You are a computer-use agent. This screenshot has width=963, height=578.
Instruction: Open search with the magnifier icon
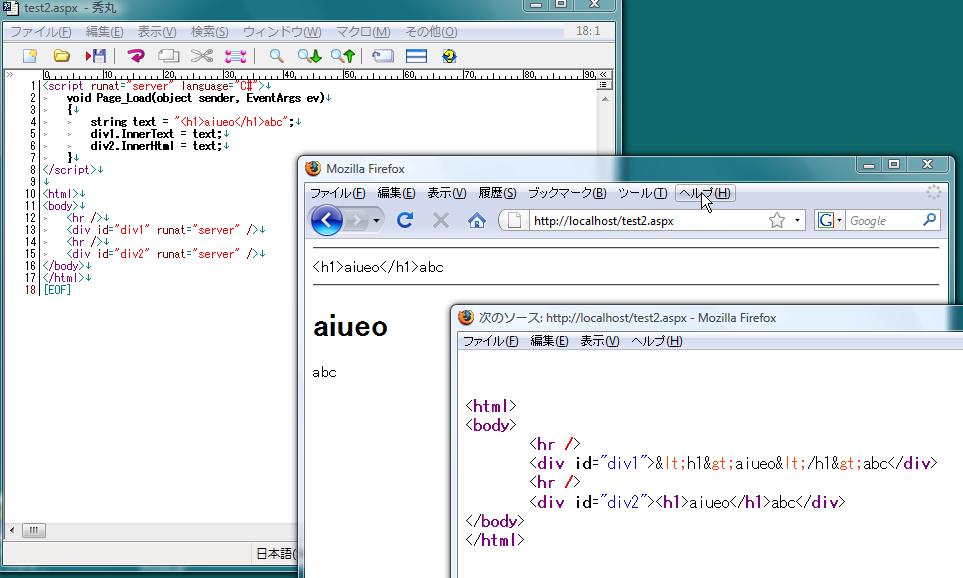(x=276, y=57)
